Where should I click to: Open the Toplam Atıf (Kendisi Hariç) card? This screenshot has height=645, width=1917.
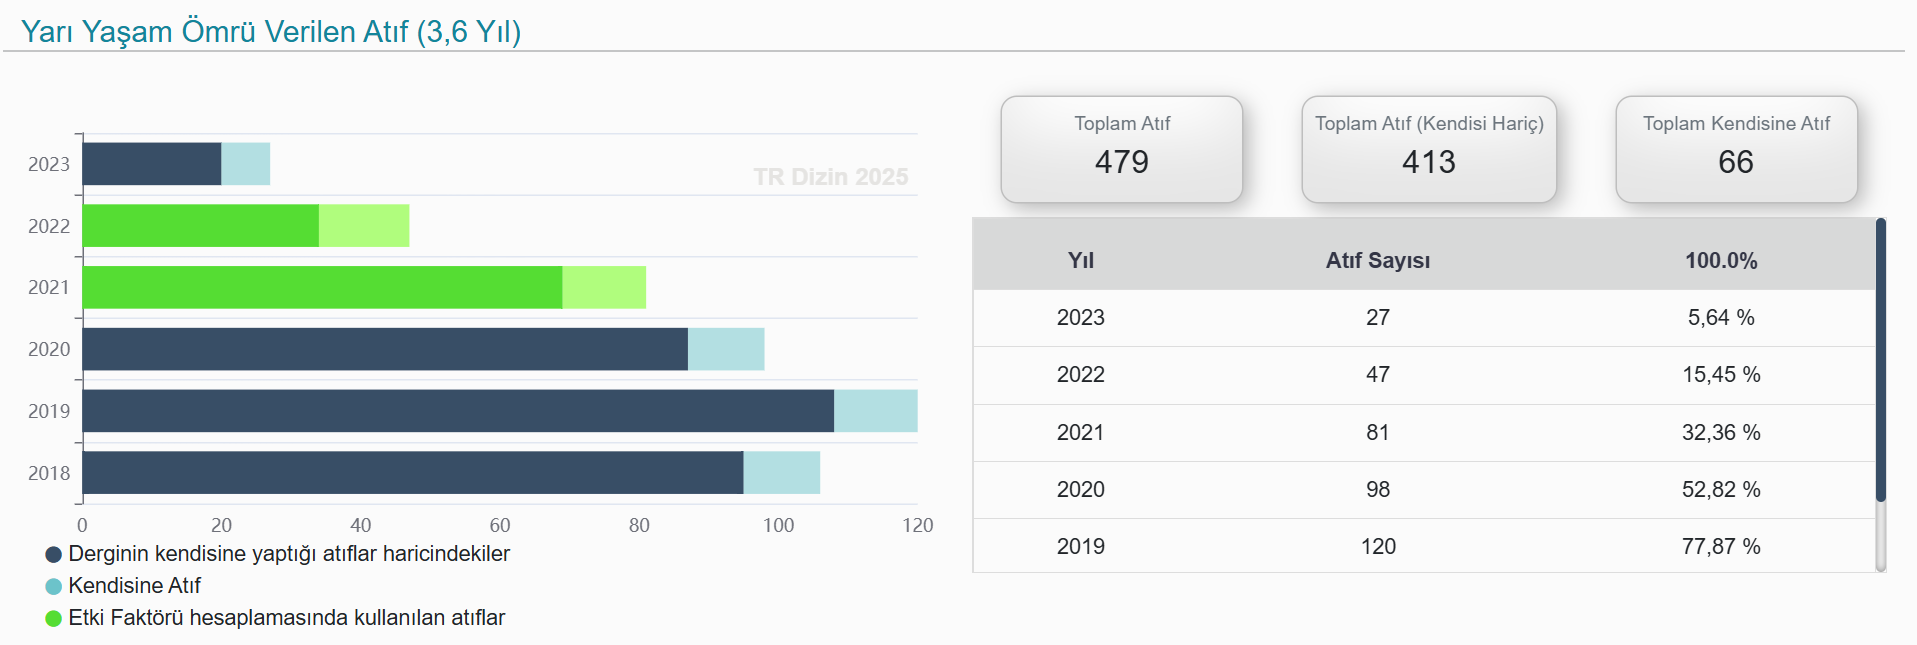pos(1428,149)
